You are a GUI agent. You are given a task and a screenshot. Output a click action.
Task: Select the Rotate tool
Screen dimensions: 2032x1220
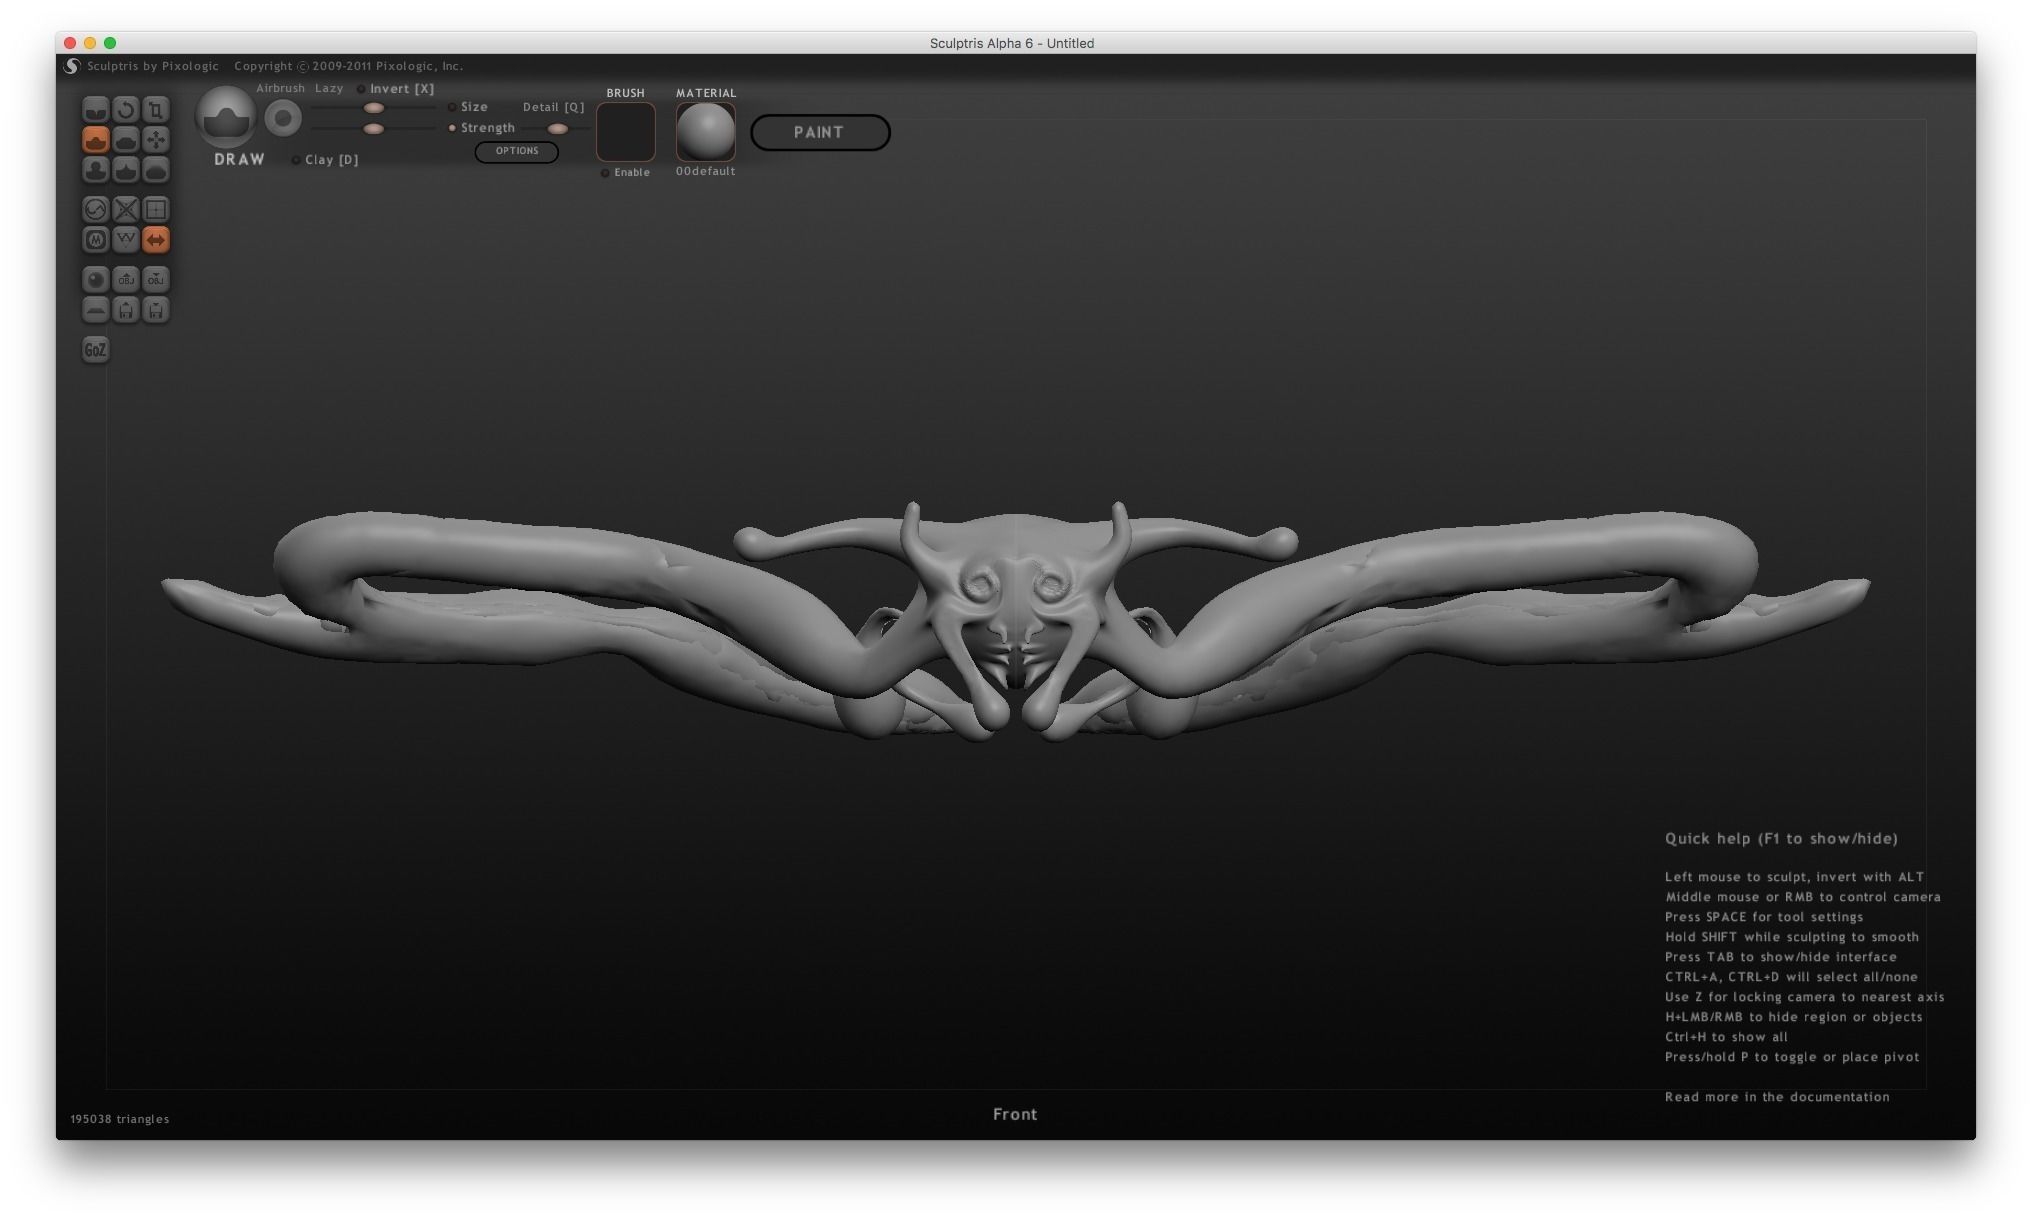tap(126, 109)
